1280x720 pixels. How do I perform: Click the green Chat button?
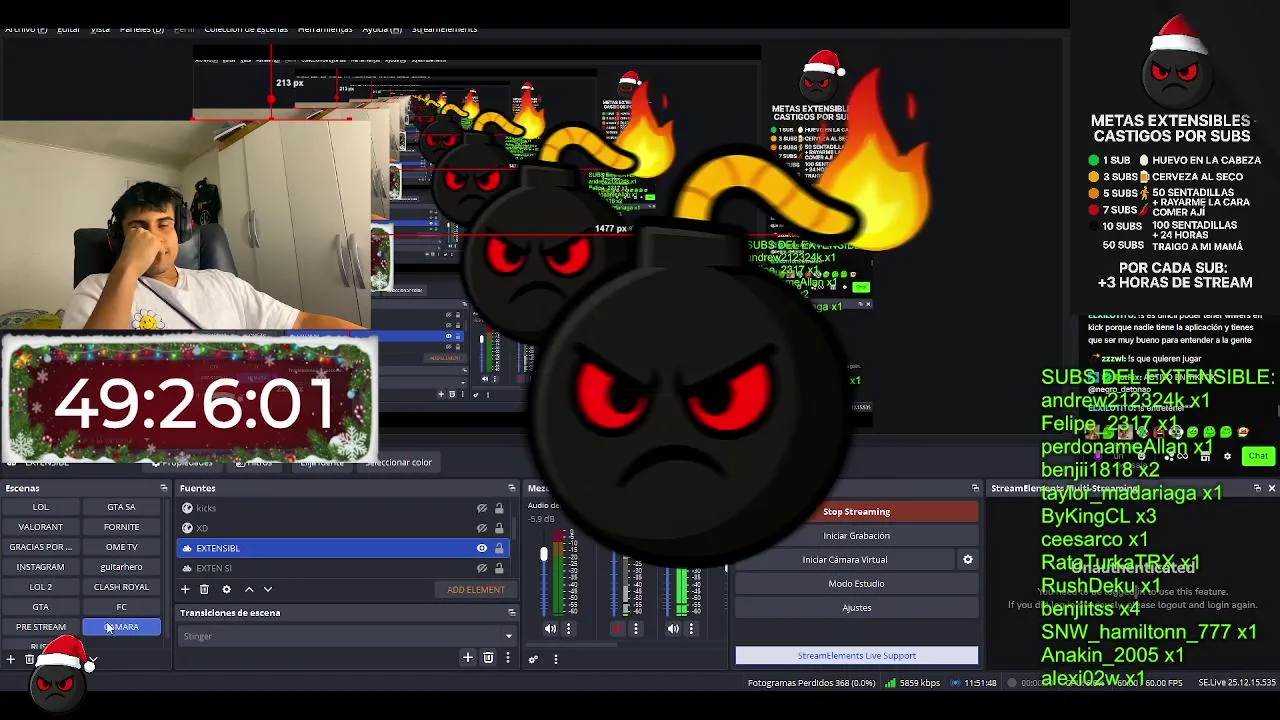1257,456
